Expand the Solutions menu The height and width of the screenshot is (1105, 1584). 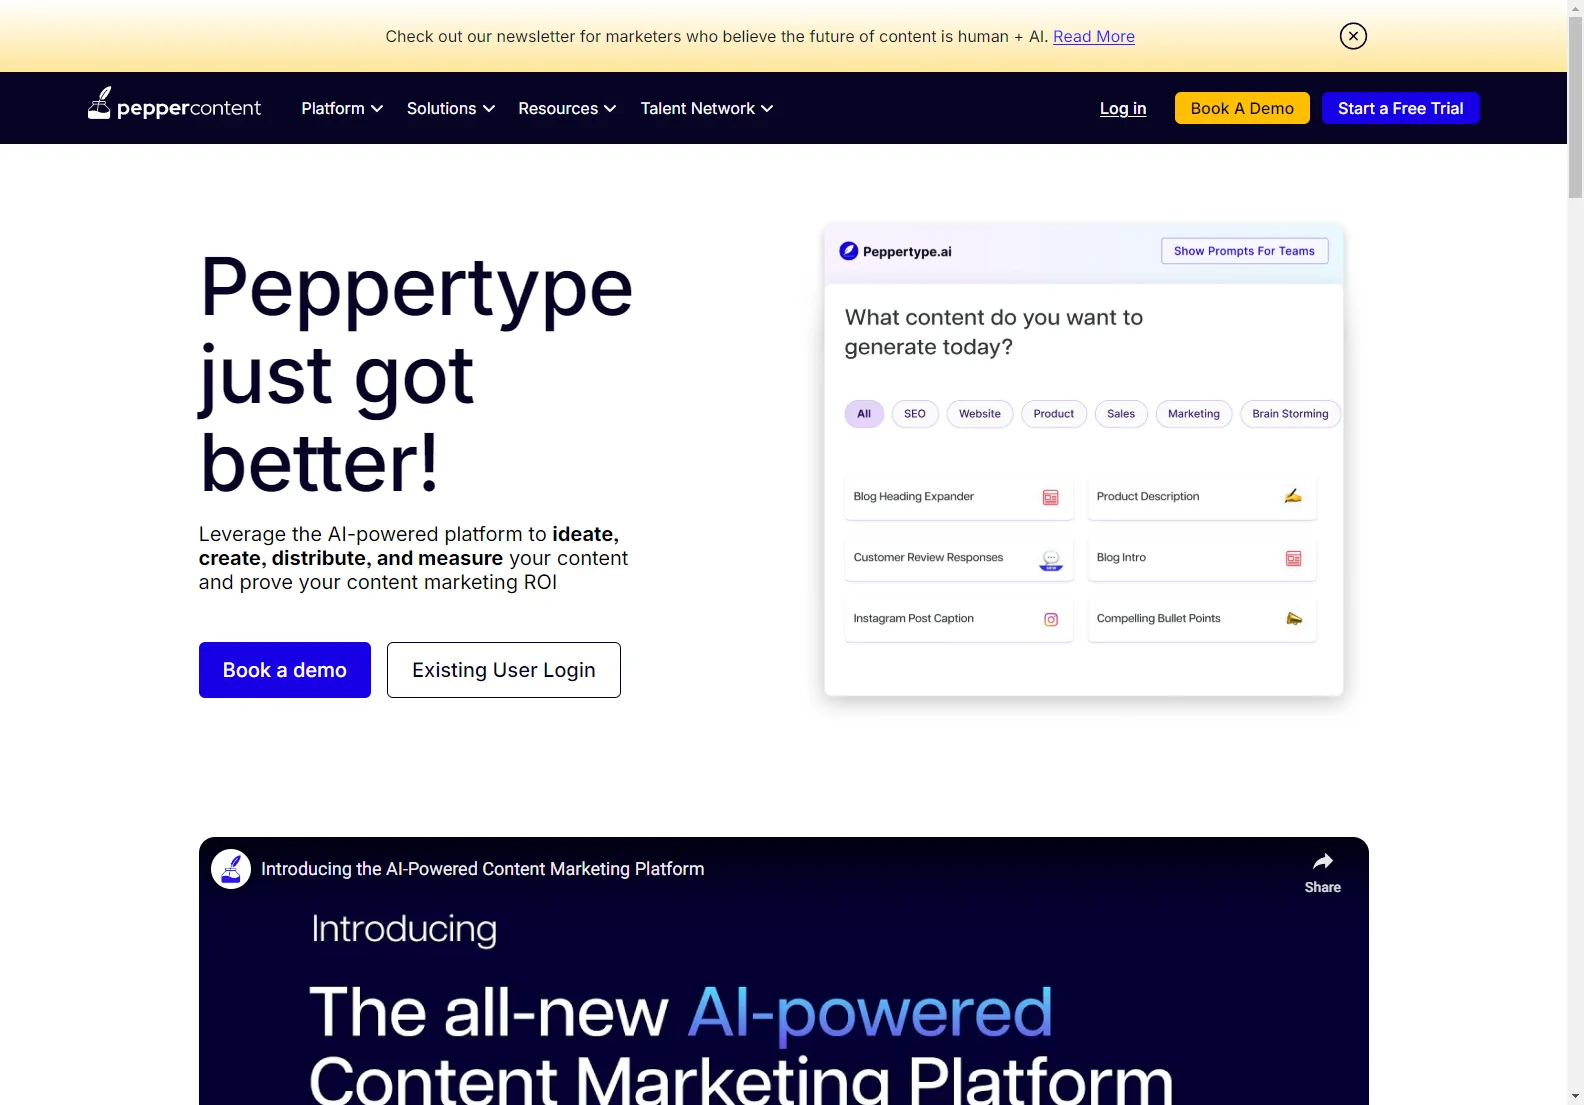[x=451, y=108]
